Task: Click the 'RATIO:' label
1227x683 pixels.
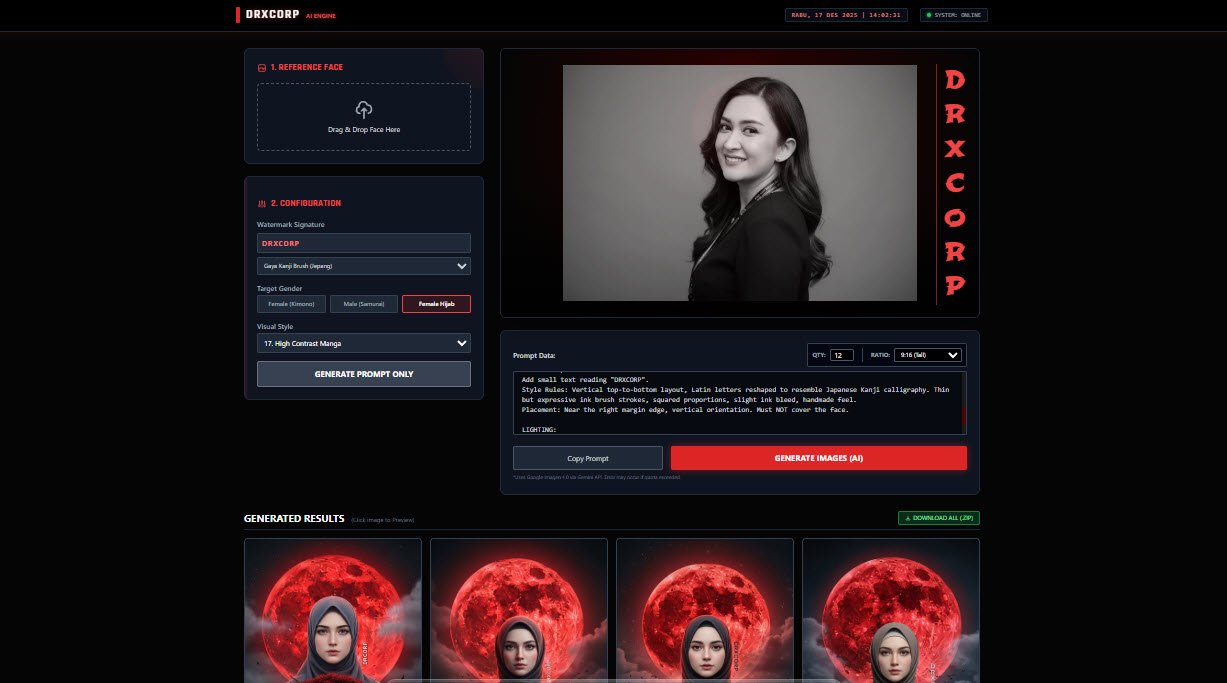Action: point(880,355)
